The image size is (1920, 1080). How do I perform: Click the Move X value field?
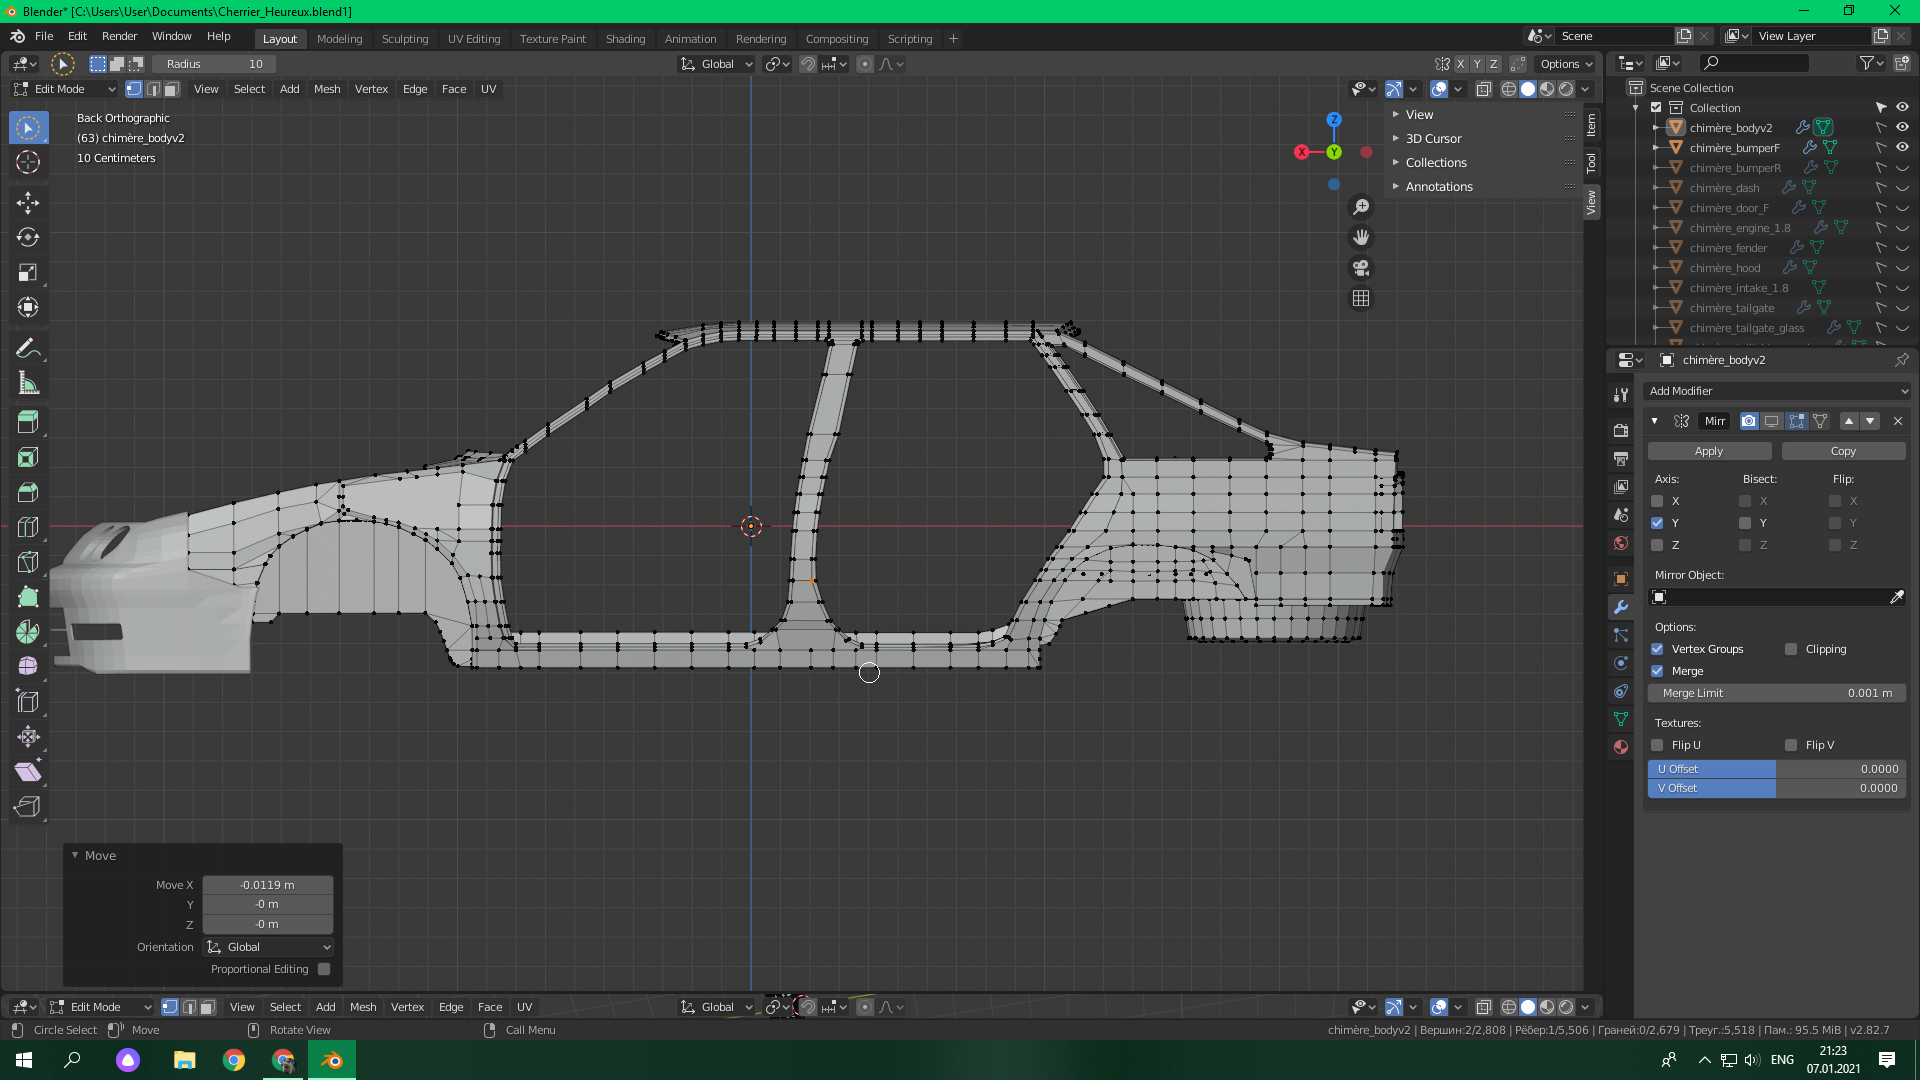tap(267, 885)
